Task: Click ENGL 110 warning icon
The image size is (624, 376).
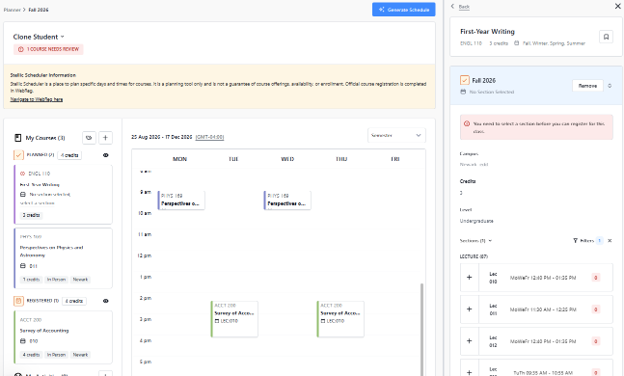Action: tap(23, 173)
